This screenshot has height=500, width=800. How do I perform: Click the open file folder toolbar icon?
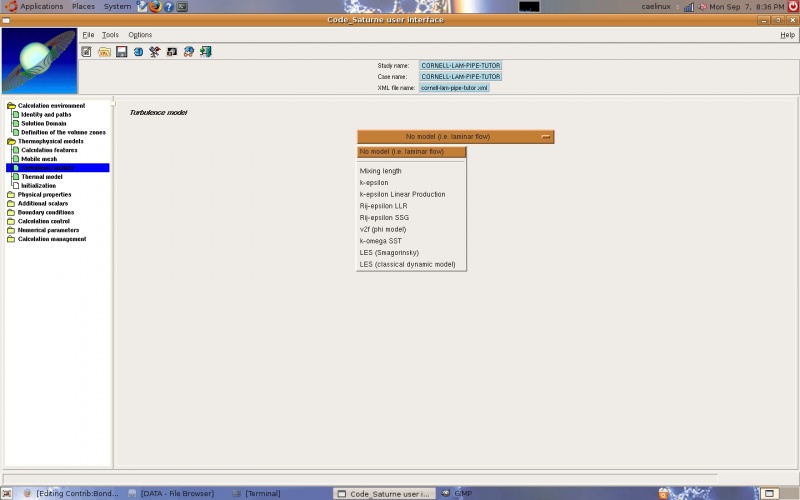[x=104, y=52]
